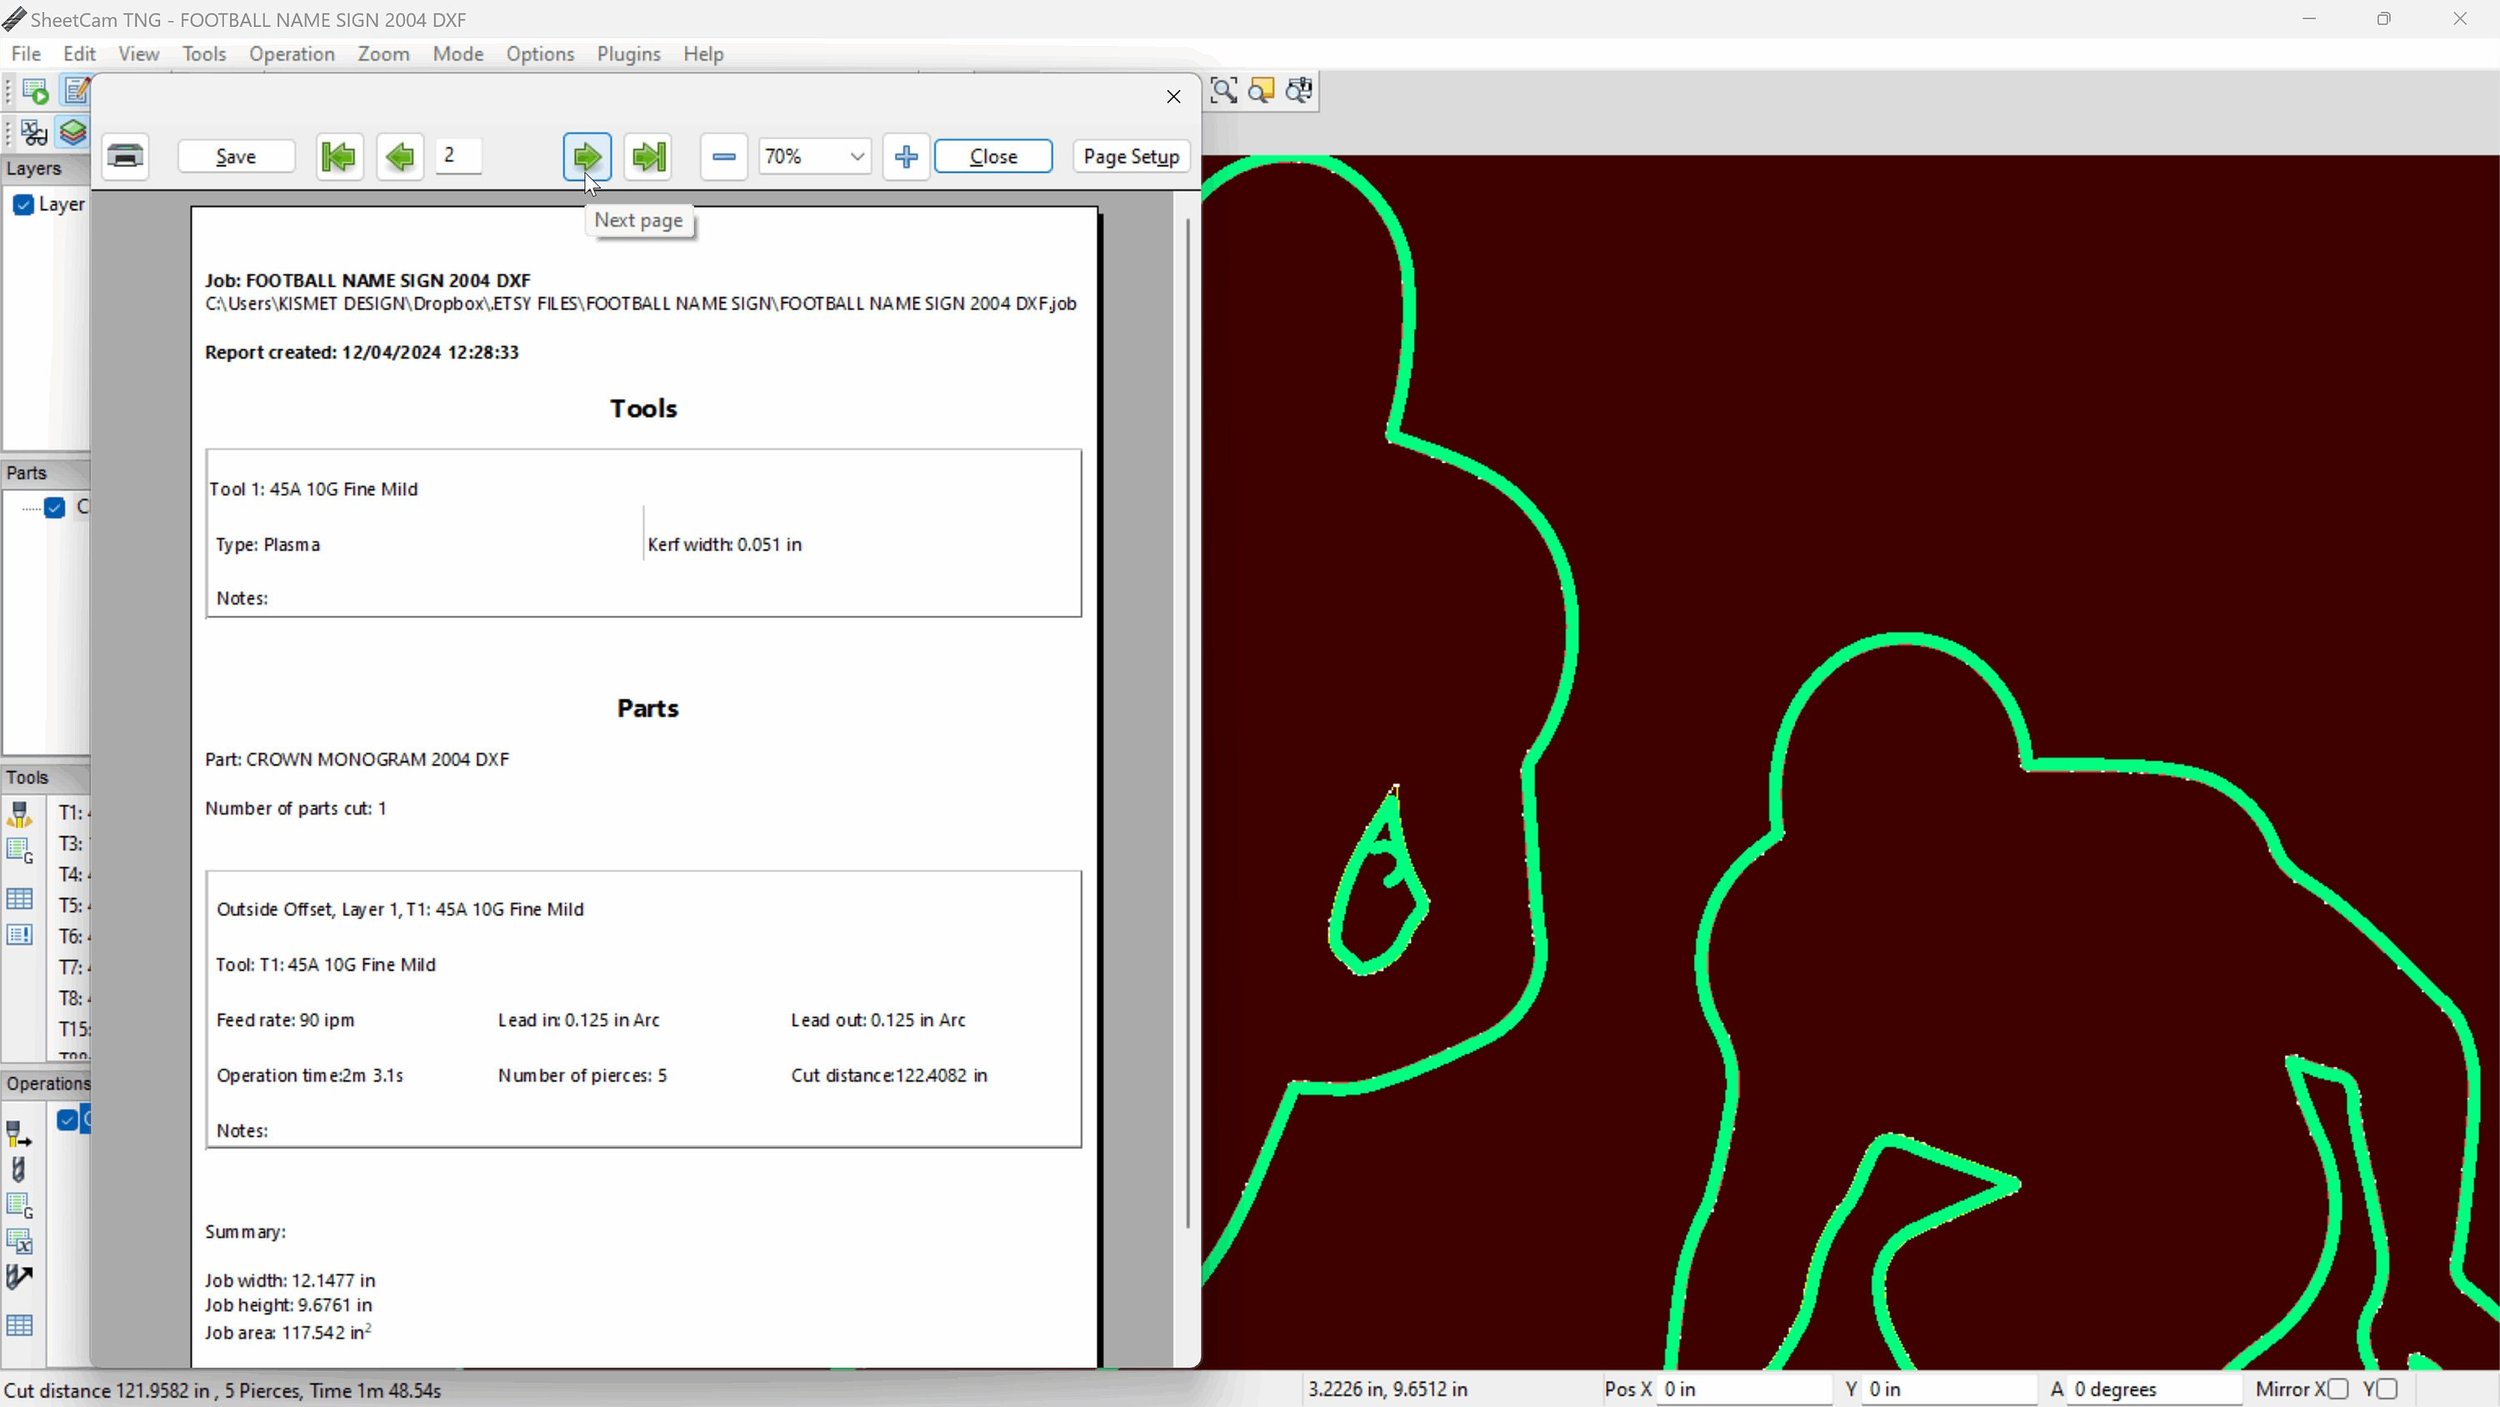Zoom out the preview with minus button

point(724,157)
